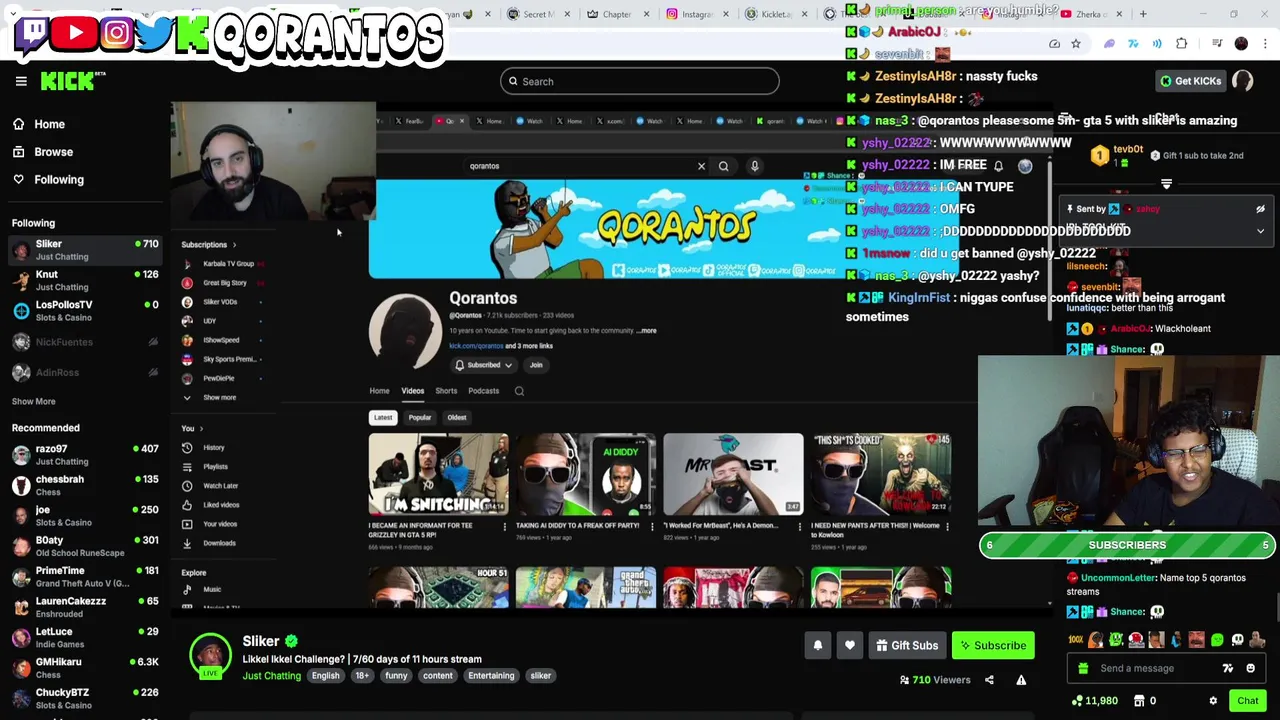Click the Gift Subs button
Image resolution: width=1280 pixels, height=720 pixels.
(907, 645)
